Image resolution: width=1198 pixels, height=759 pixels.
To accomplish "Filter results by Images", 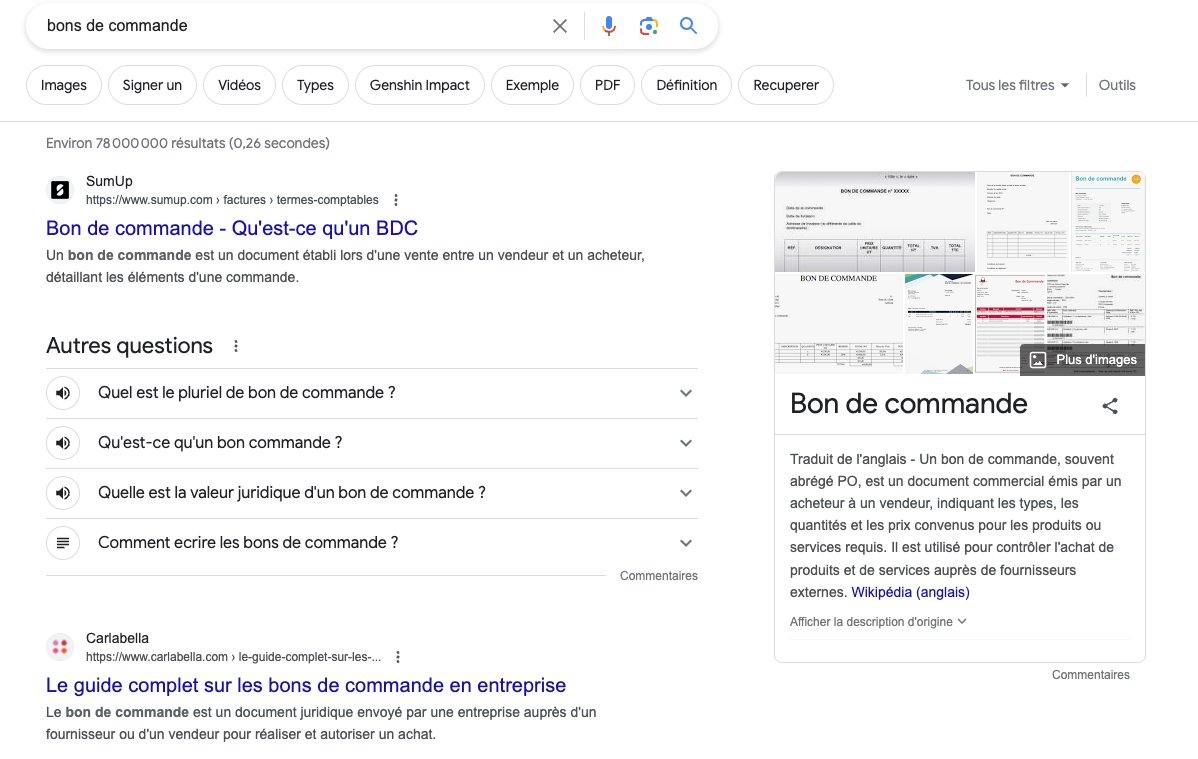I will [x=63, y=85].
